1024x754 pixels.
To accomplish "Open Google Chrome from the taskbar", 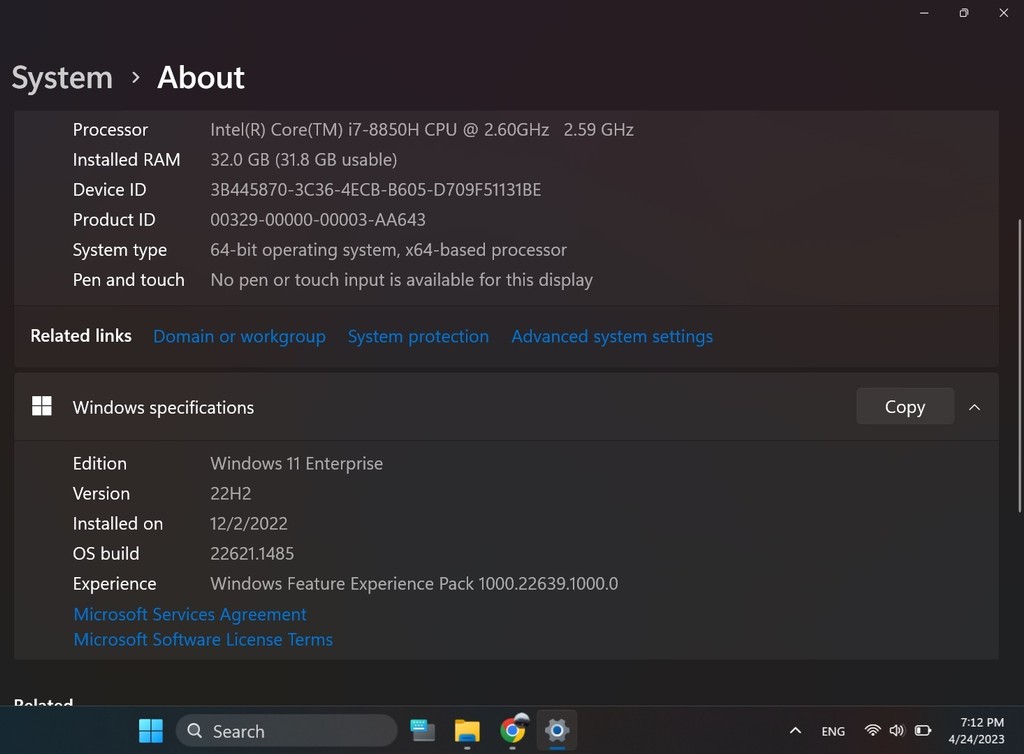I will (513, 731).
